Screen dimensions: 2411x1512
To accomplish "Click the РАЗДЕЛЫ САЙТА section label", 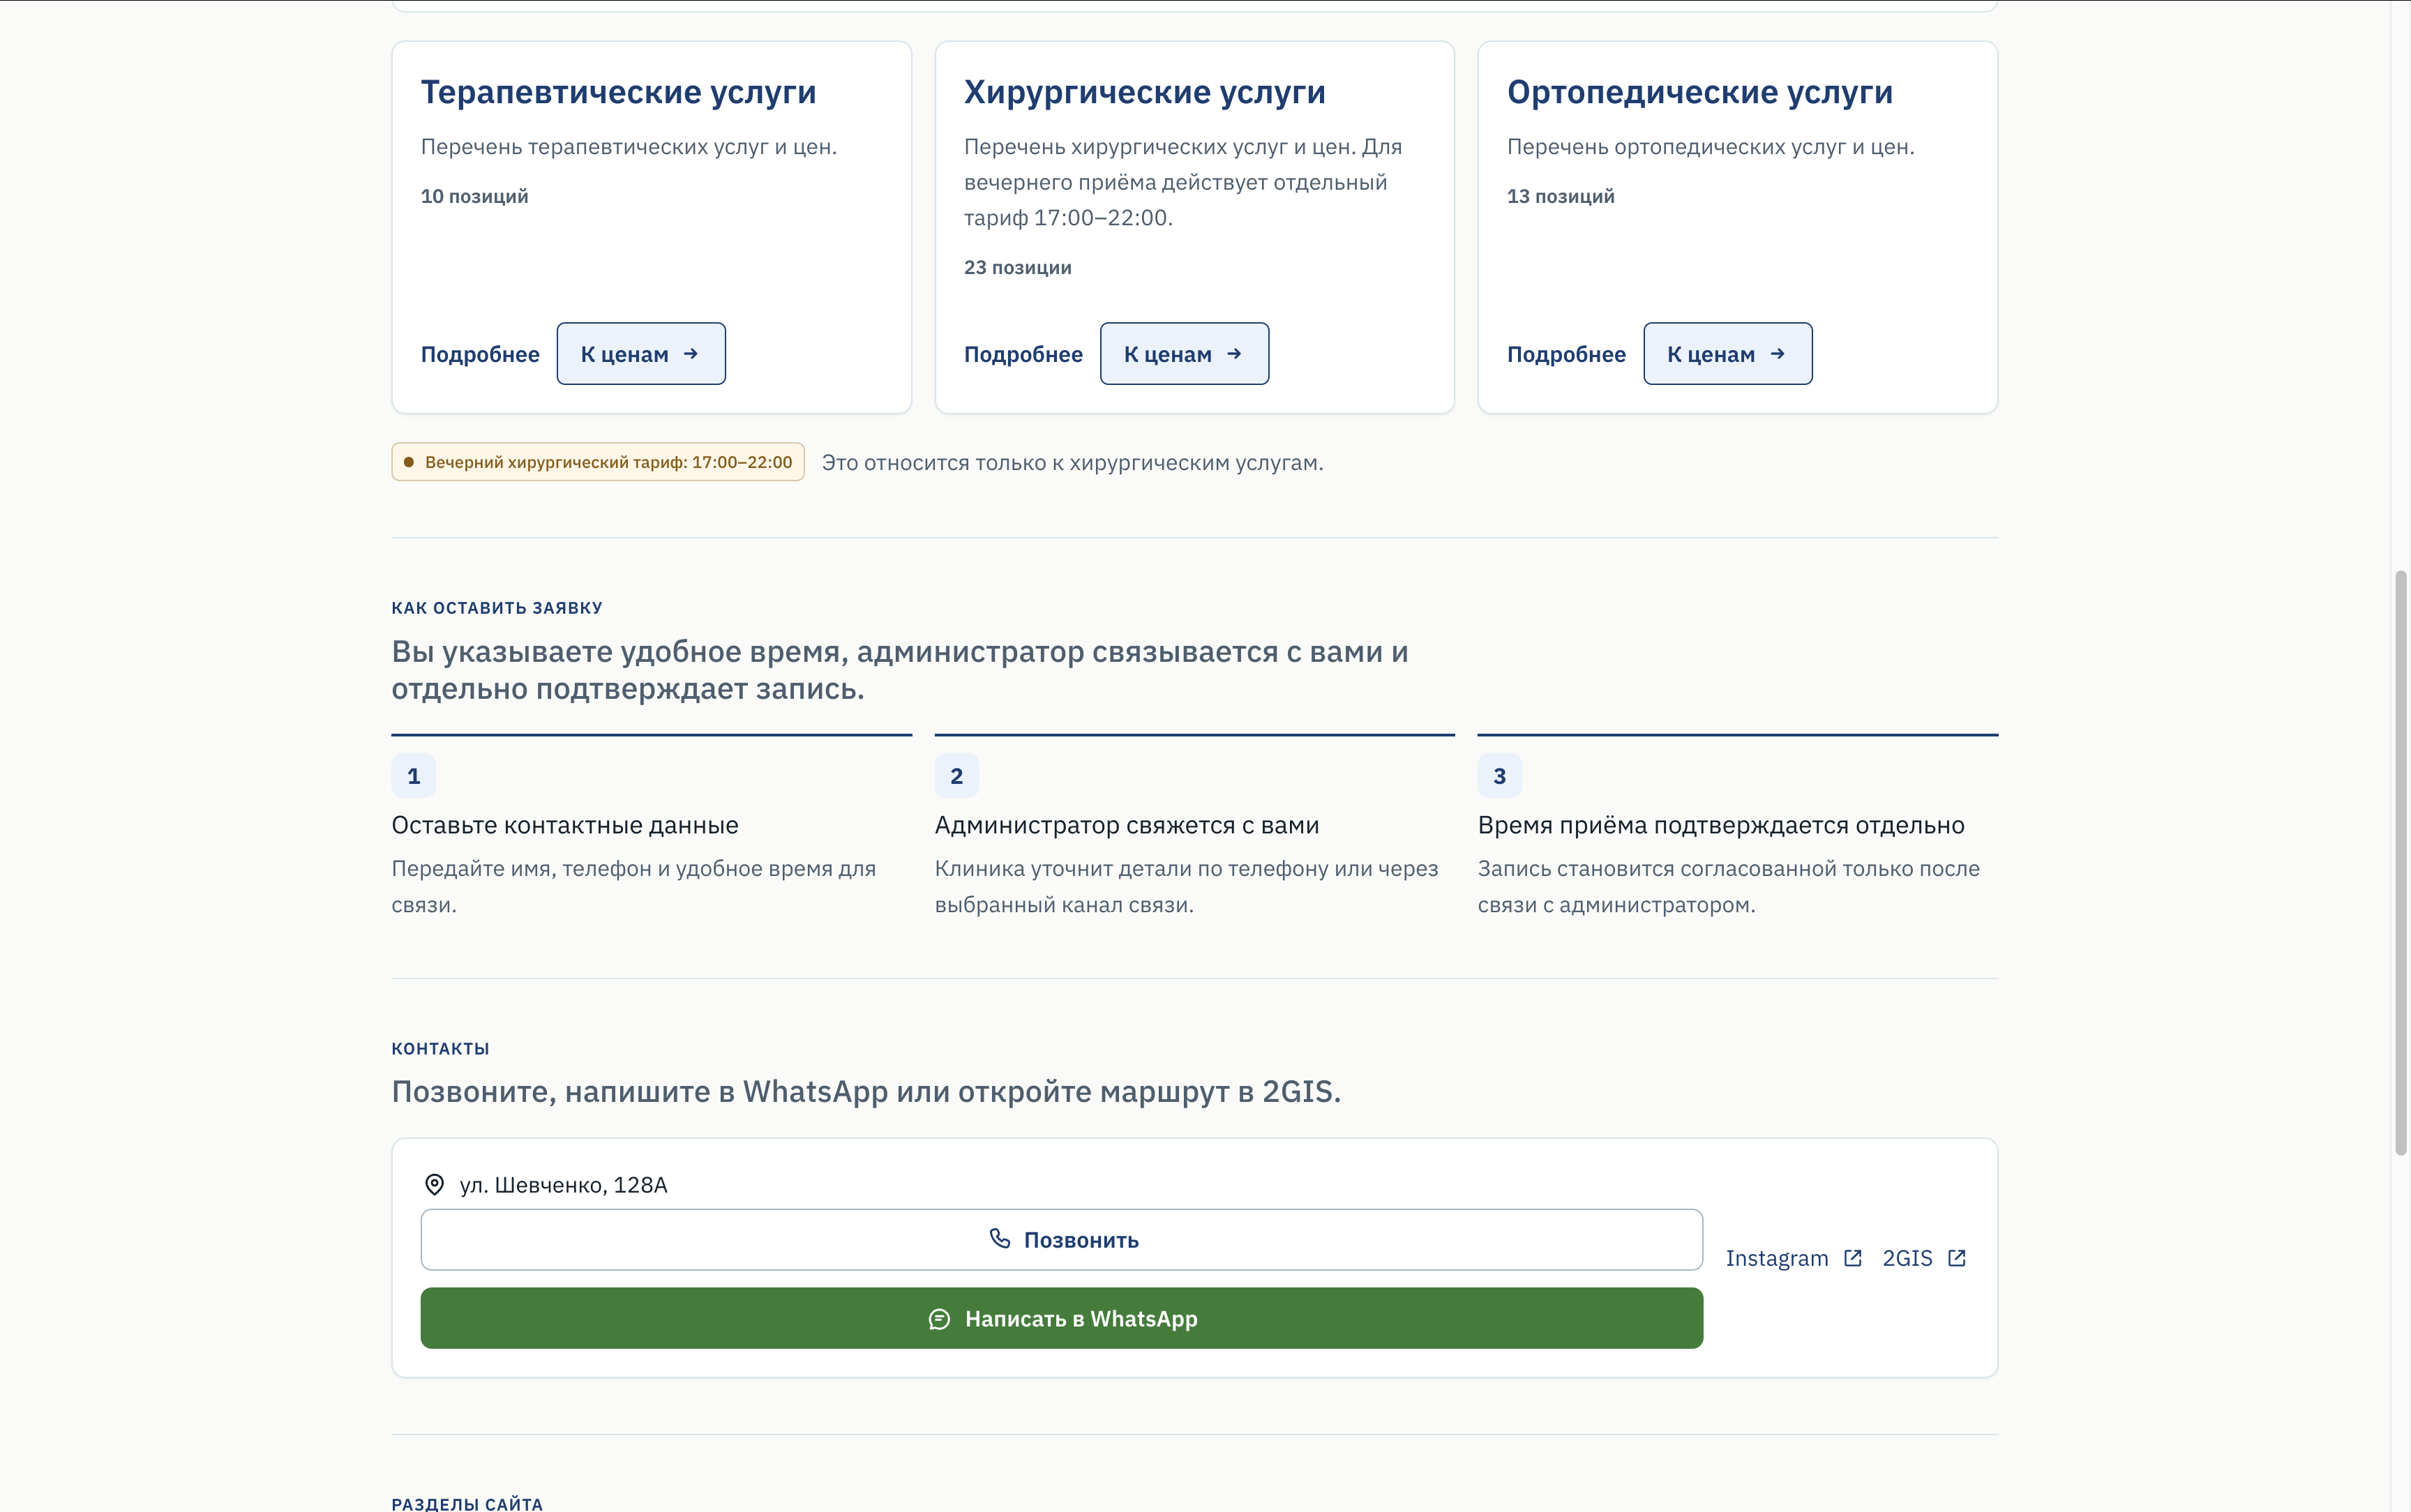I will (x=467, y=1504).
